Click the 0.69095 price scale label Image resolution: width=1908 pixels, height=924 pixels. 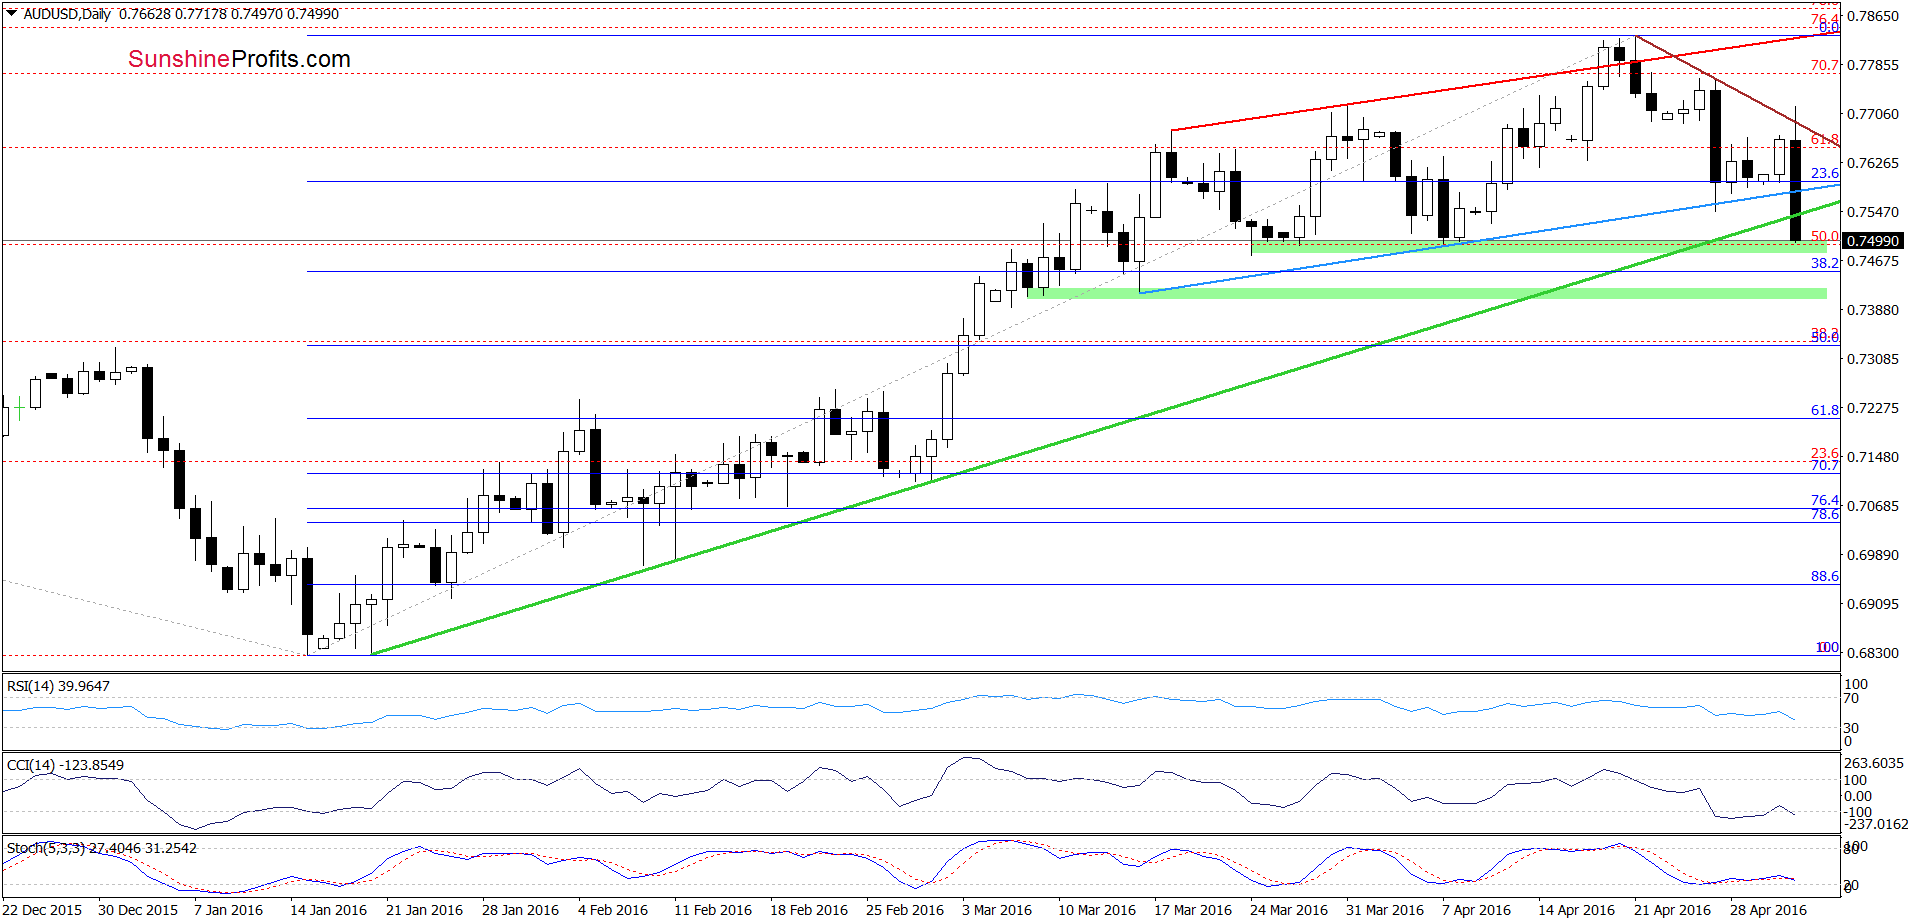pos(1872,604)
